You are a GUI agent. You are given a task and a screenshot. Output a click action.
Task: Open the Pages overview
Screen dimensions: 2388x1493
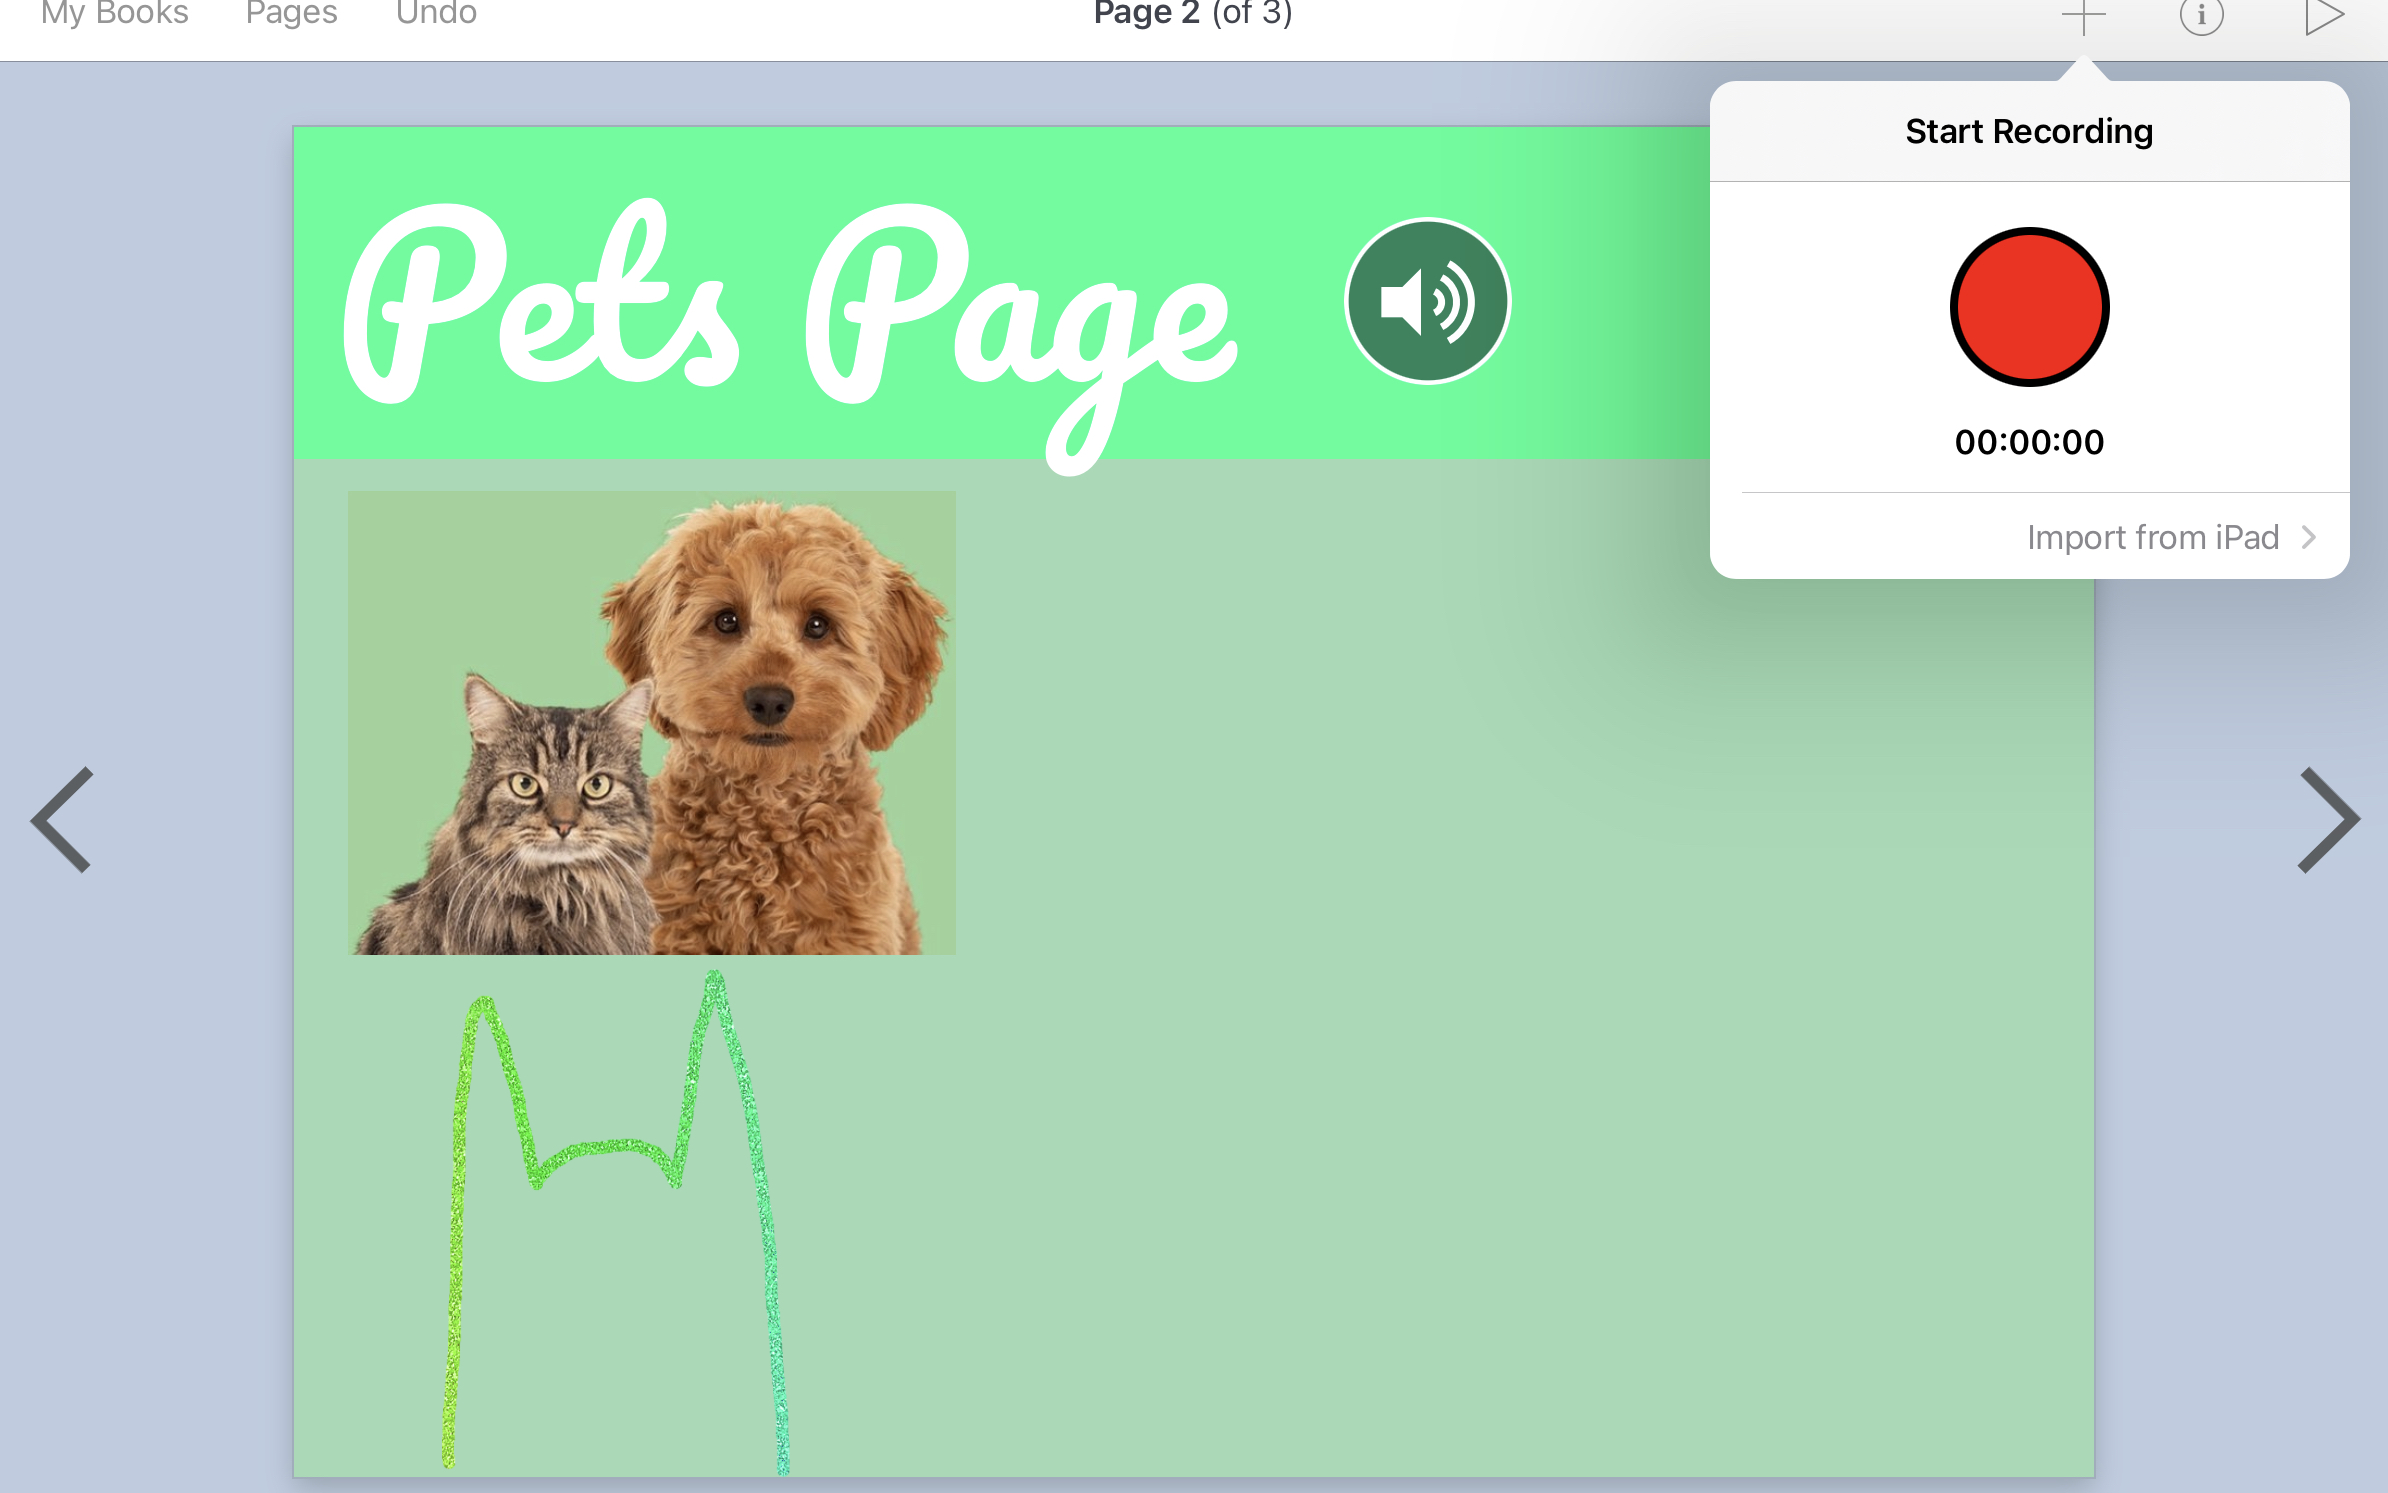292,14
